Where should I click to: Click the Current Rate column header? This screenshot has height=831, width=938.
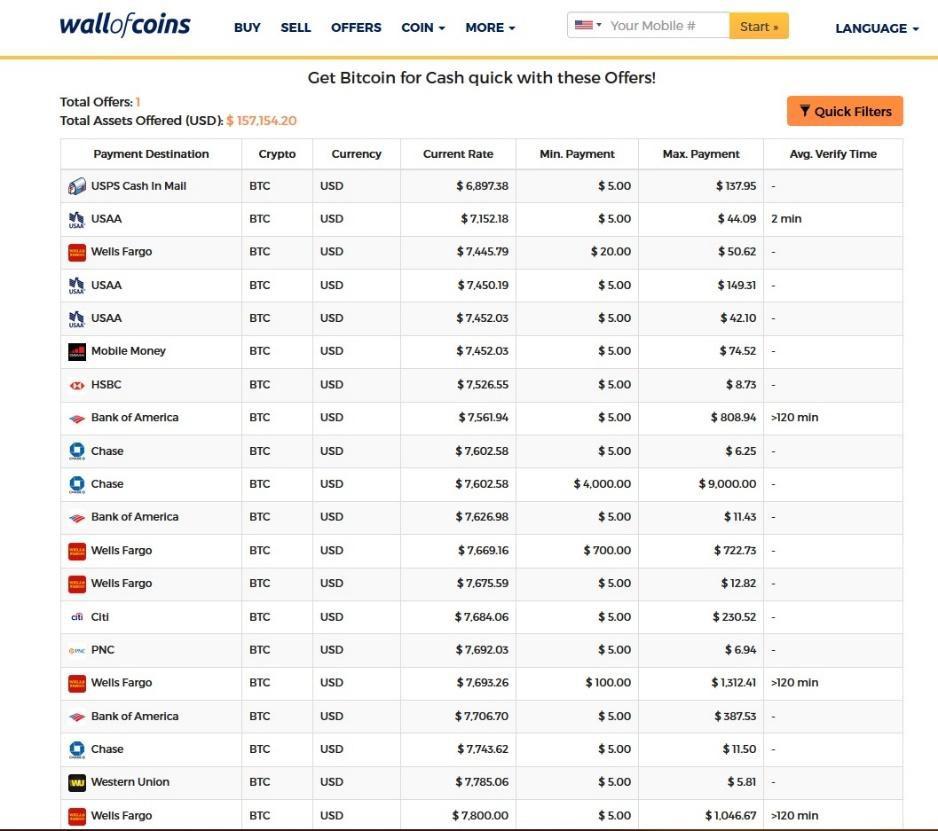[458, 154]
